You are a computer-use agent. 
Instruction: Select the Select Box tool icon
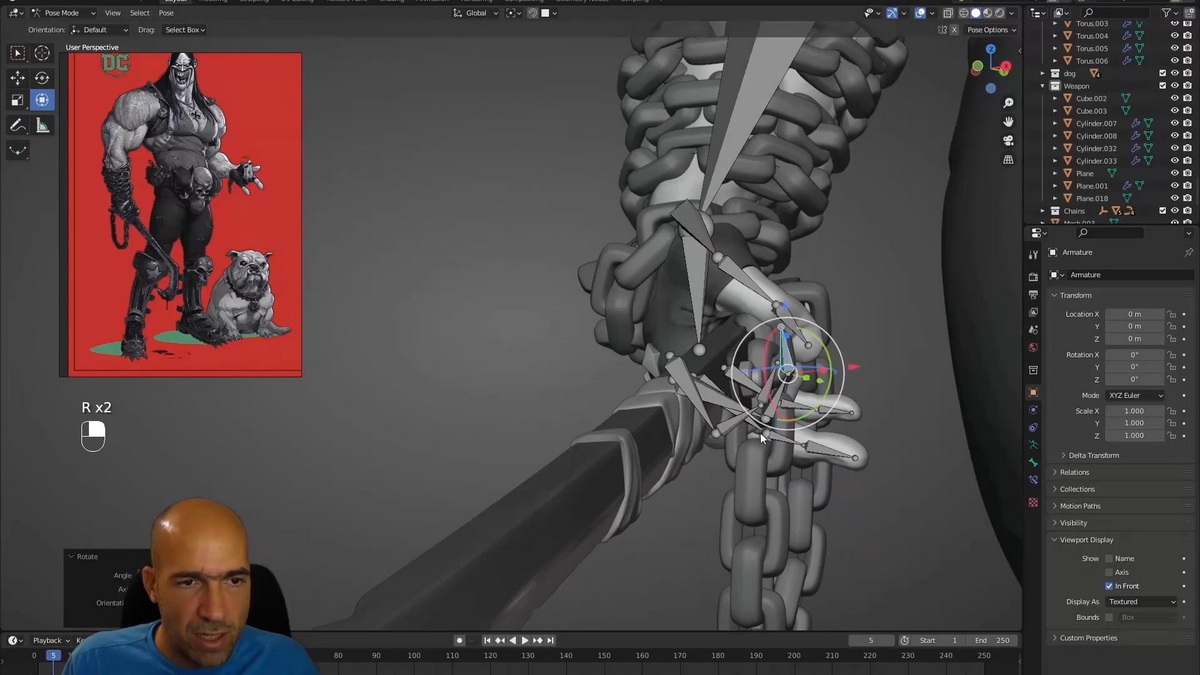click(18, 53)
